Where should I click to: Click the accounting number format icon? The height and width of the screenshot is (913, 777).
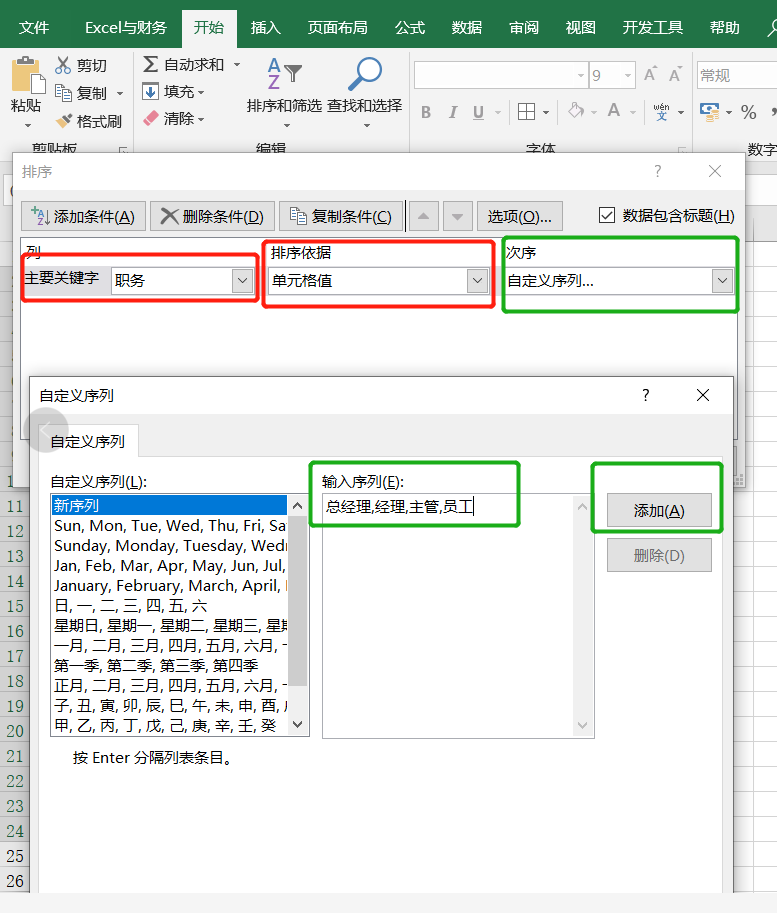709,111
